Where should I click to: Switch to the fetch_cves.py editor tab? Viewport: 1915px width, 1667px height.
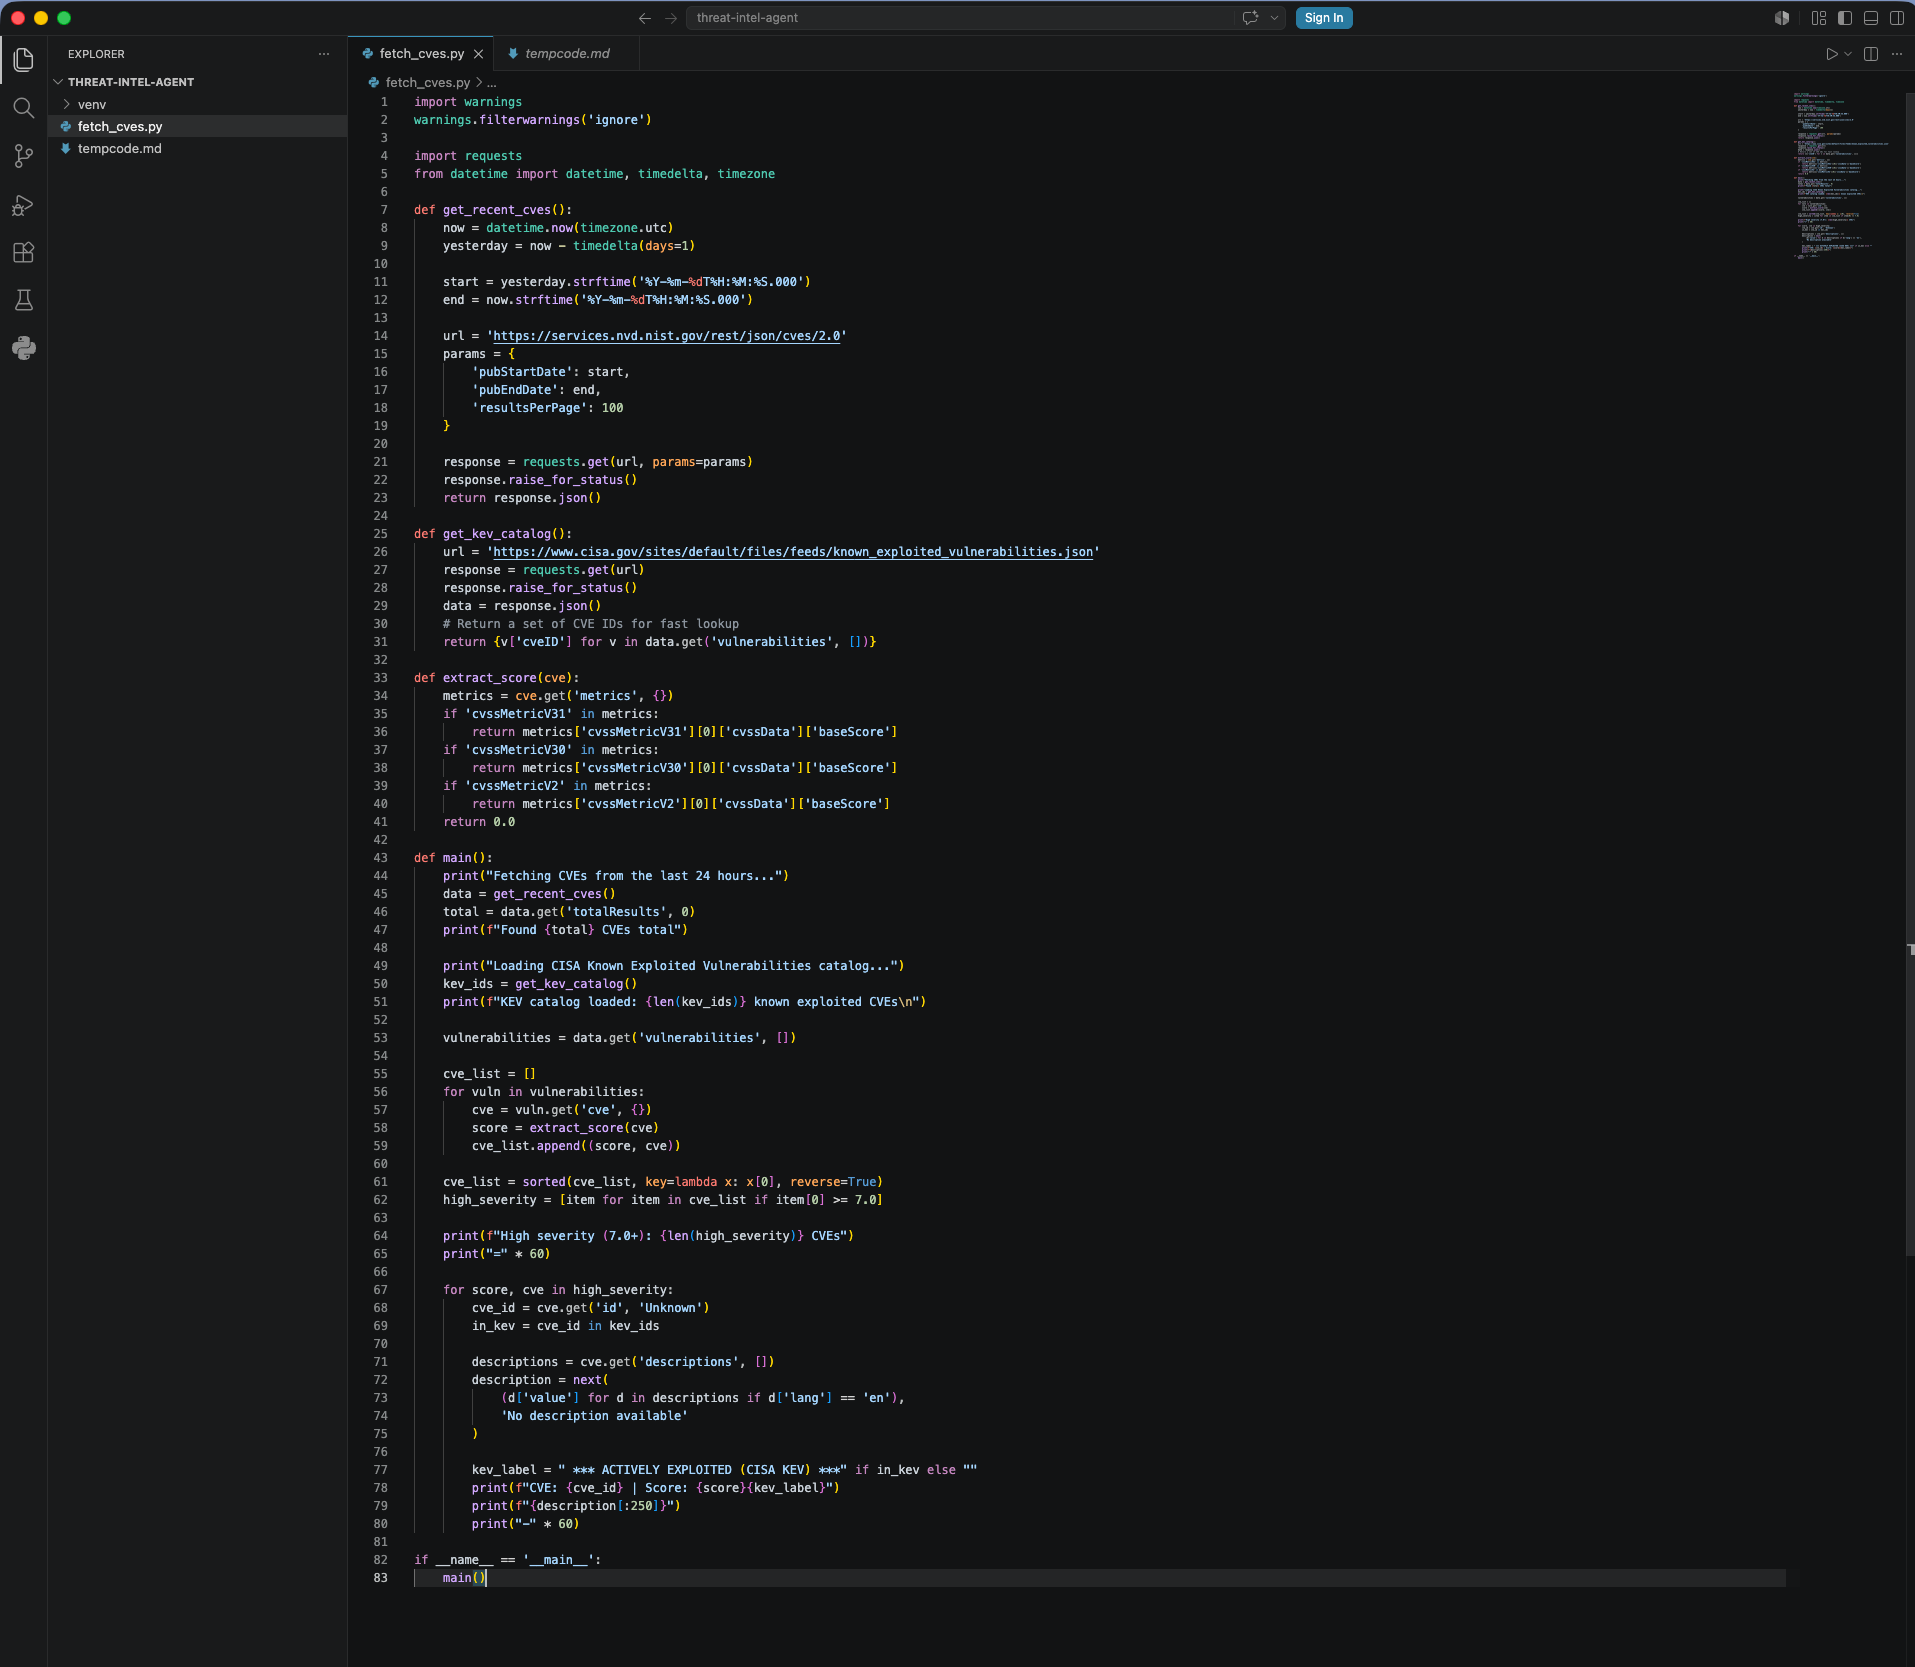pos(421,54)
